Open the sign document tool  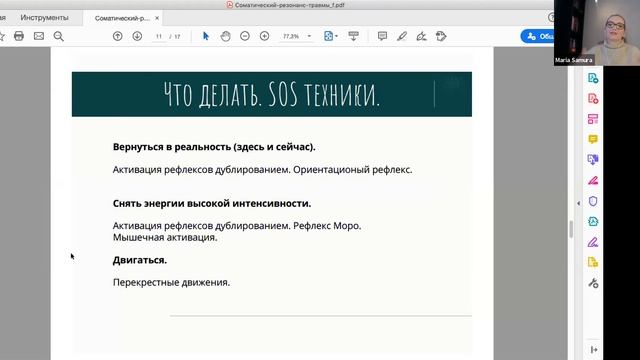421,36
